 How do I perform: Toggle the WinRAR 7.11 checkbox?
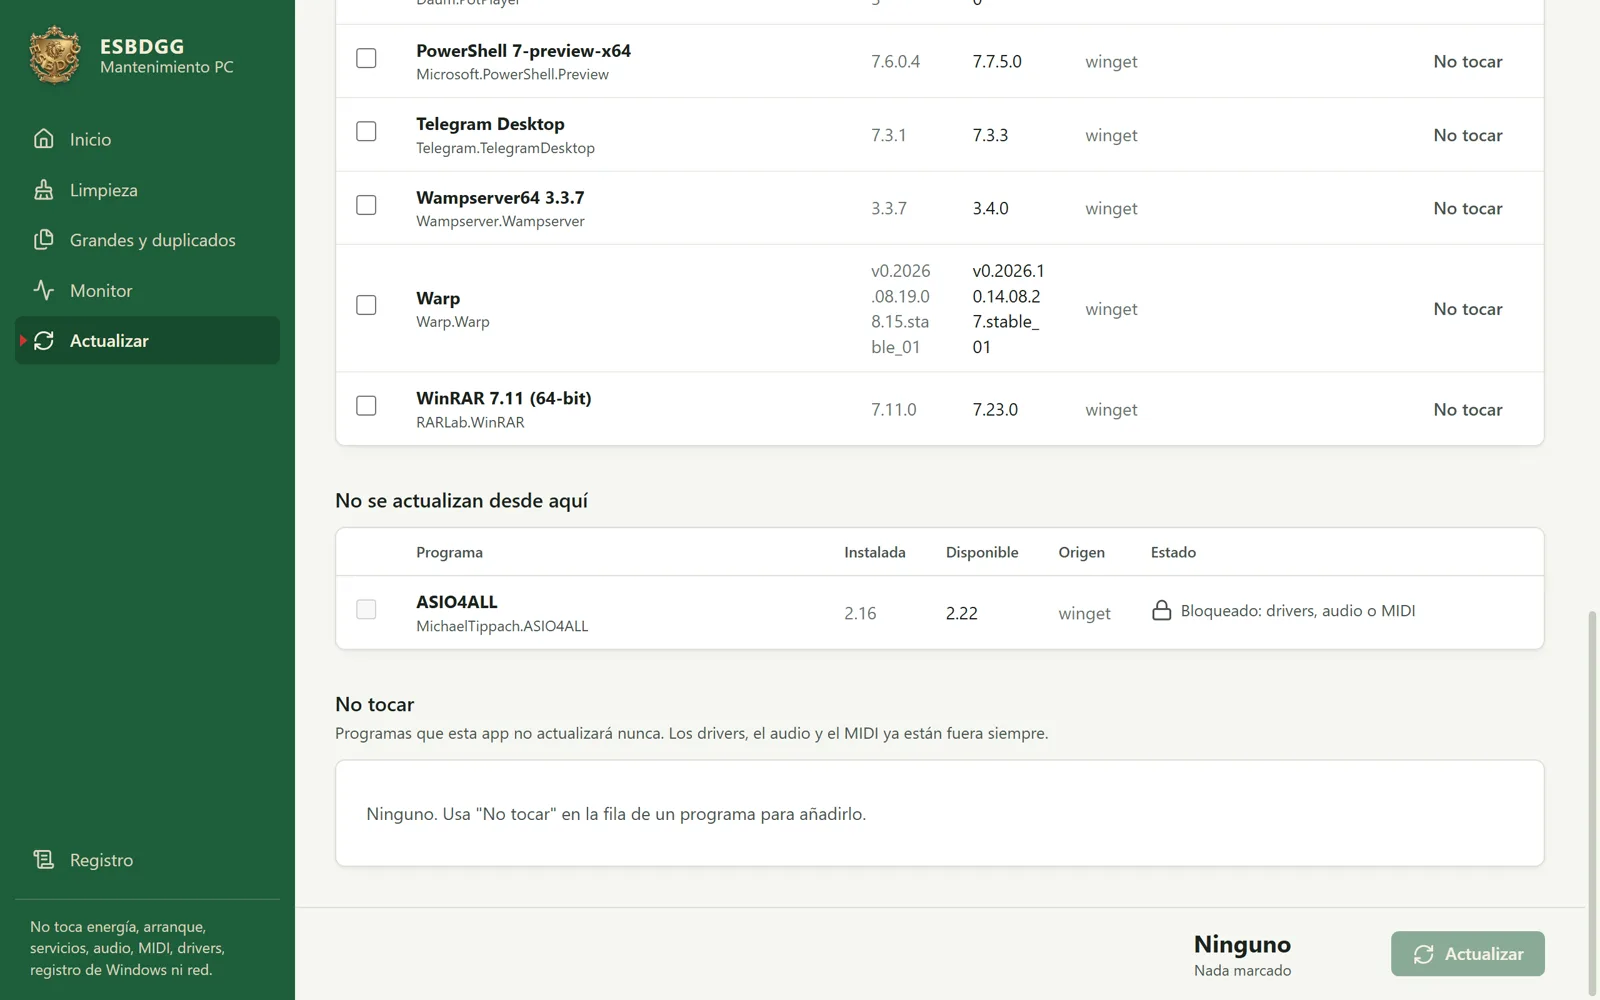pos(367,406)
